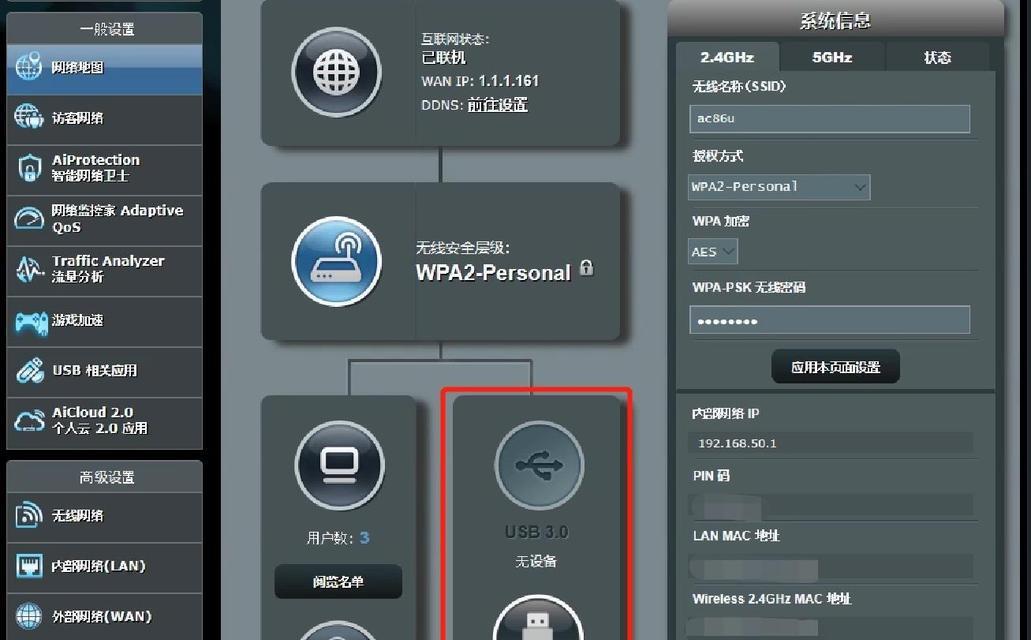This screenshot has width=1031, height=640.
Task: Click the internet status 已联机 text
Action: 443,58
